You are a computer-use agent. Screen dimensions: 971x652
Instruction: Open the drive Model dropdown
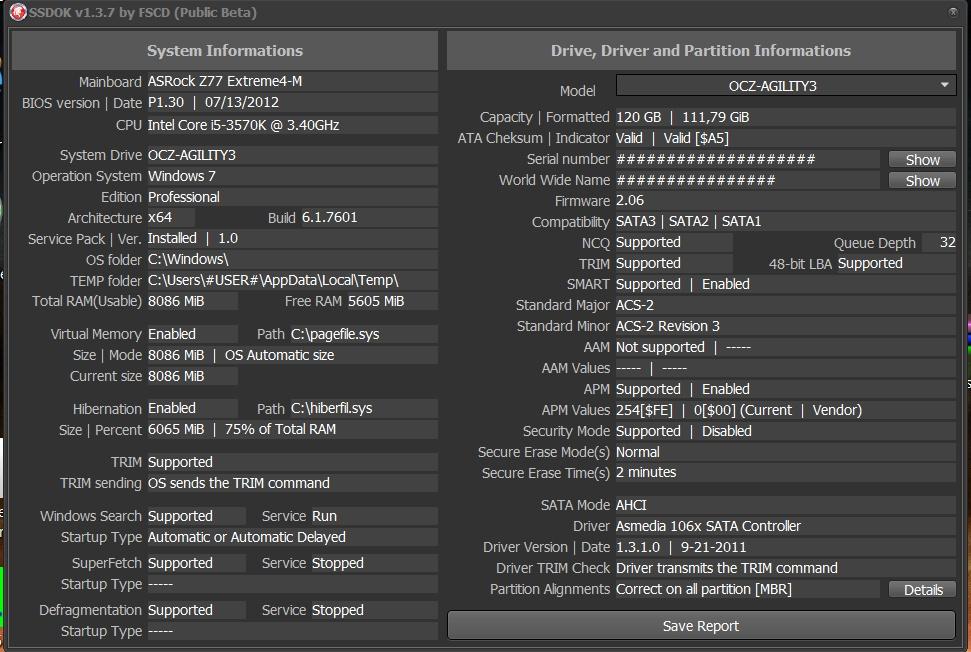[x=786, y=86]
